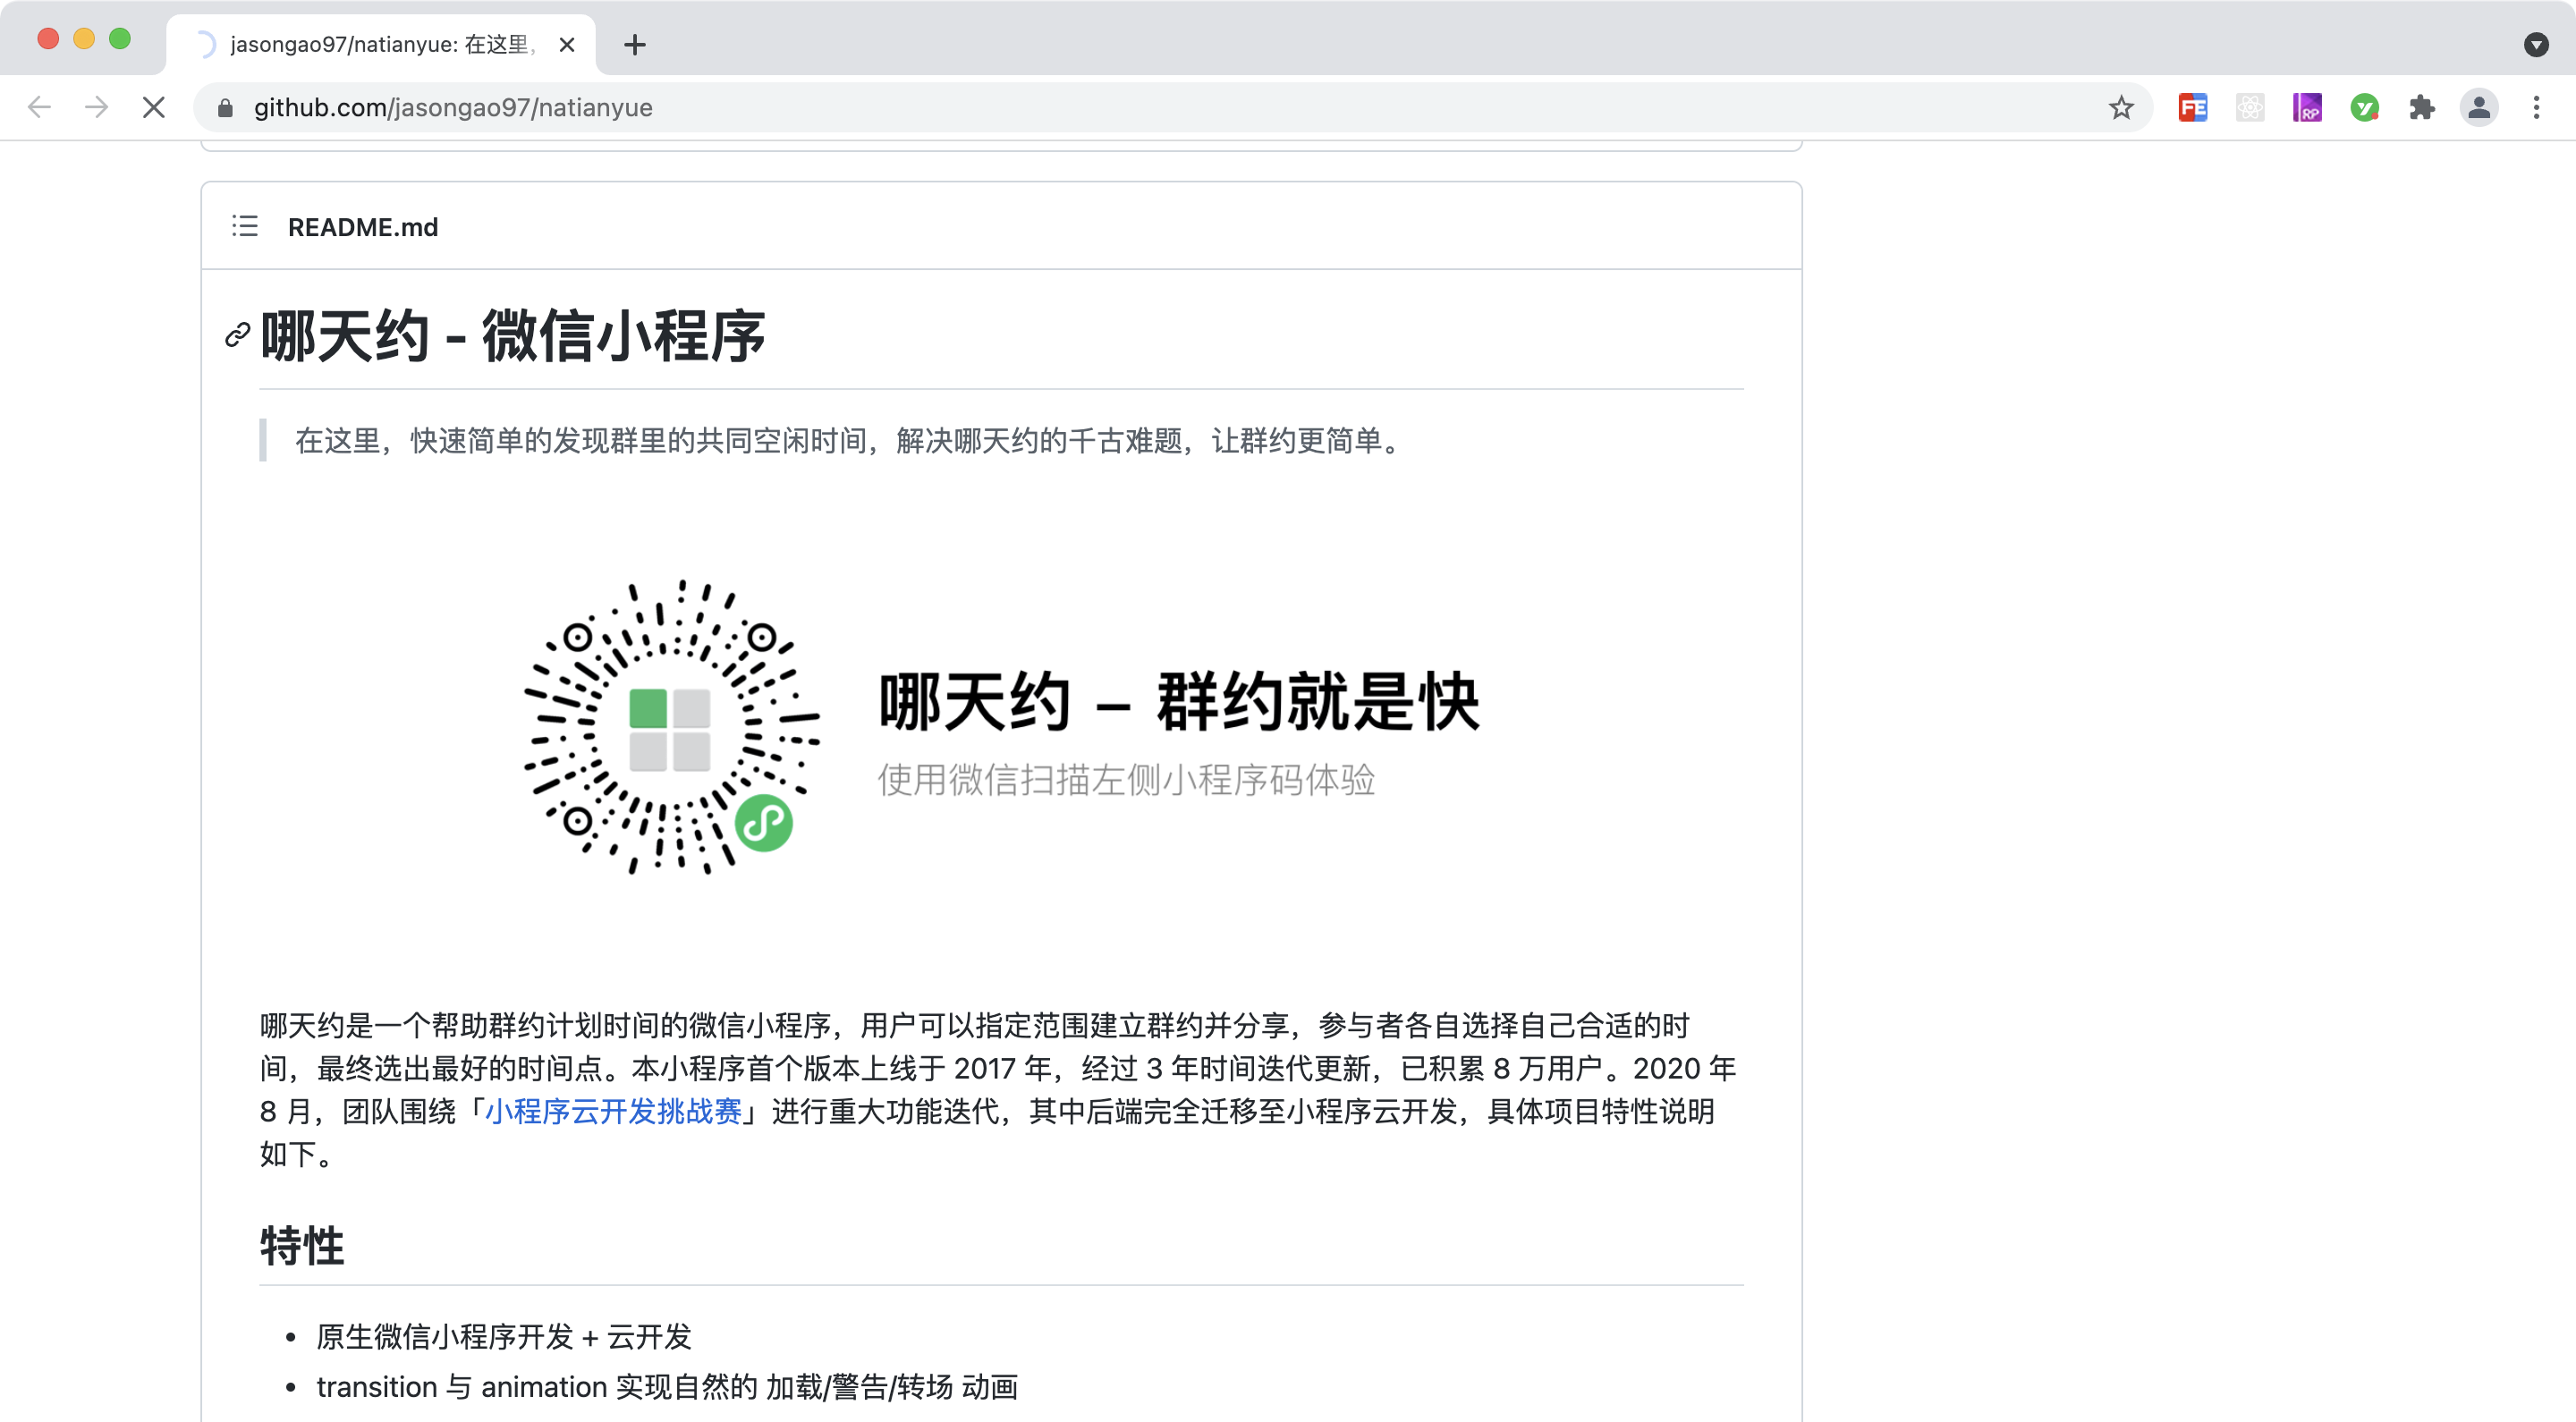
Task: Open Chrome's three-dot menu
Action: tap(2535, 107)
